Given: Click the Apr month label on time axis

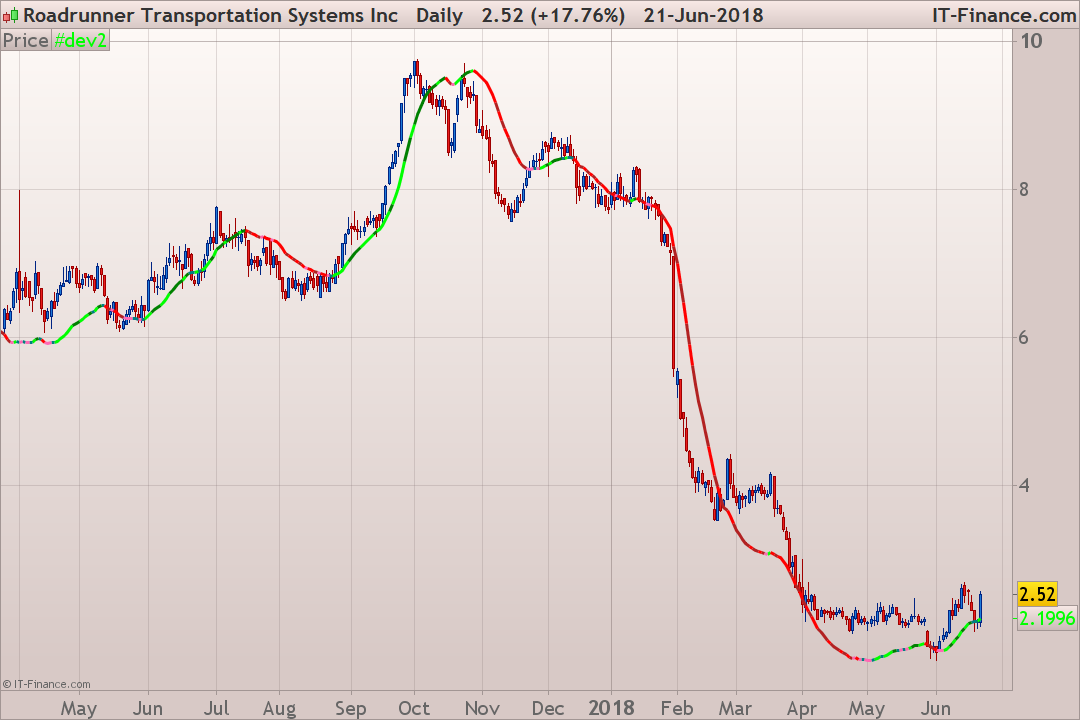Looking at the screenshot, I should click(x=802, y=708).
